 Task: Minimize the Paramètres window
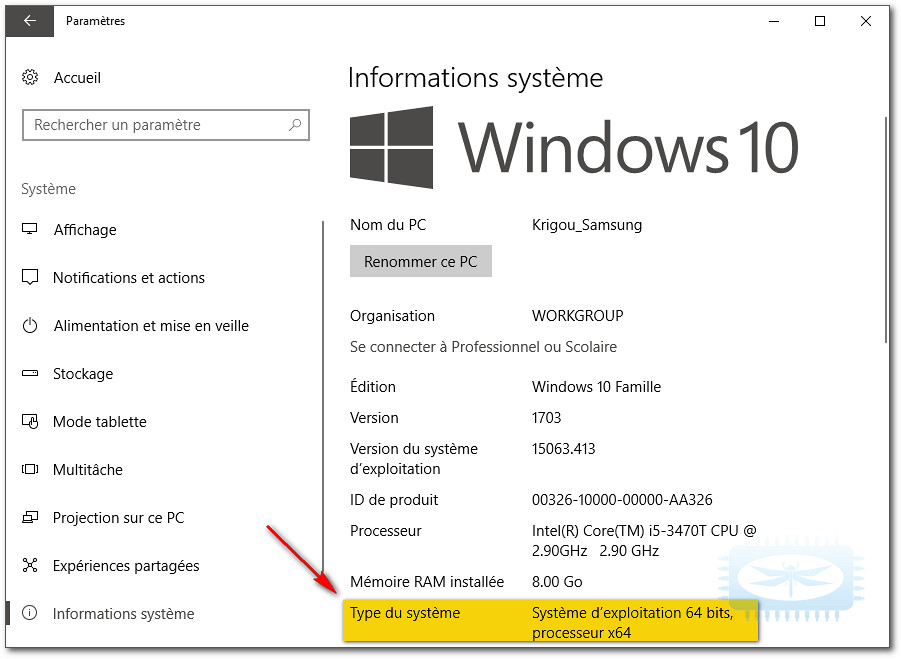[x=774, y=21]
